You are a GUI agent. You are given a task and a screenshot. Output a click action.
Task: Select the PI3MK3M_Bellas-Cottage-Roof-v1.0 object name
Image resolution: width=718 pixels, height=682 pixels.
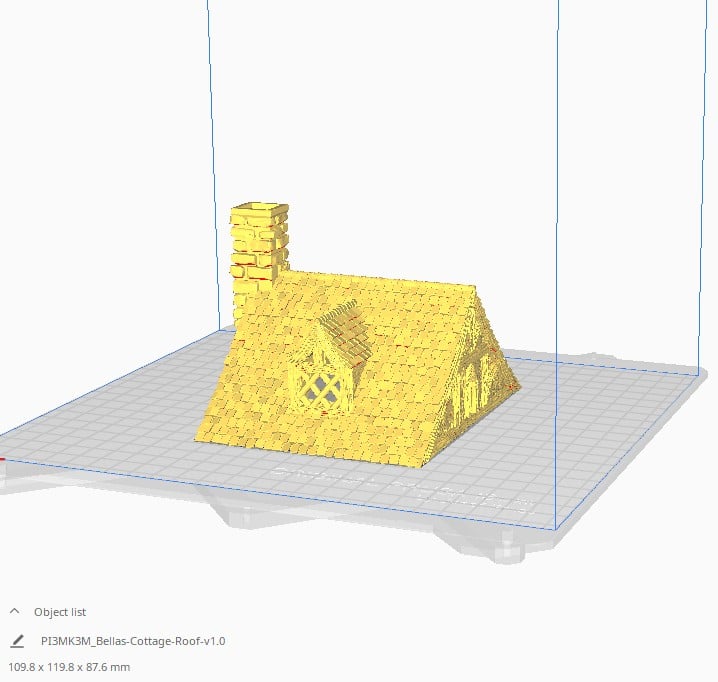pyautogui.click(x=132, y=641)
